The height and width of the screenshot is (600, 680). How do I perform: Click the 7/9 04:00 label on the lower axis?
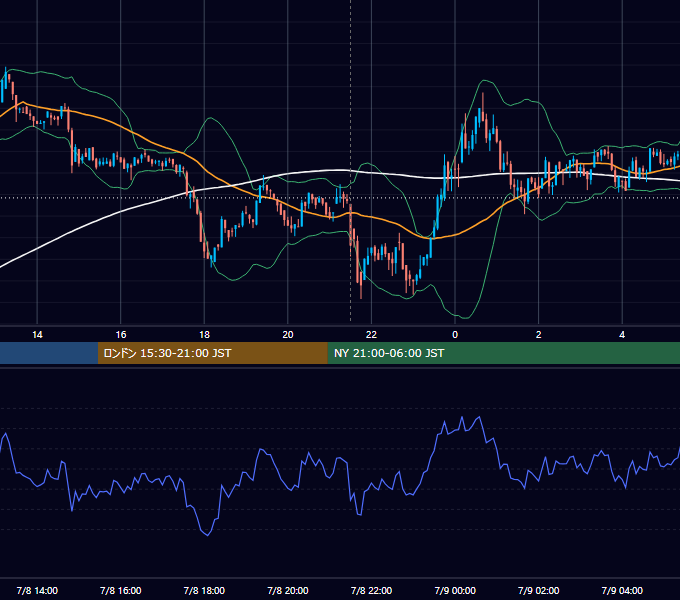coord(622,590)
